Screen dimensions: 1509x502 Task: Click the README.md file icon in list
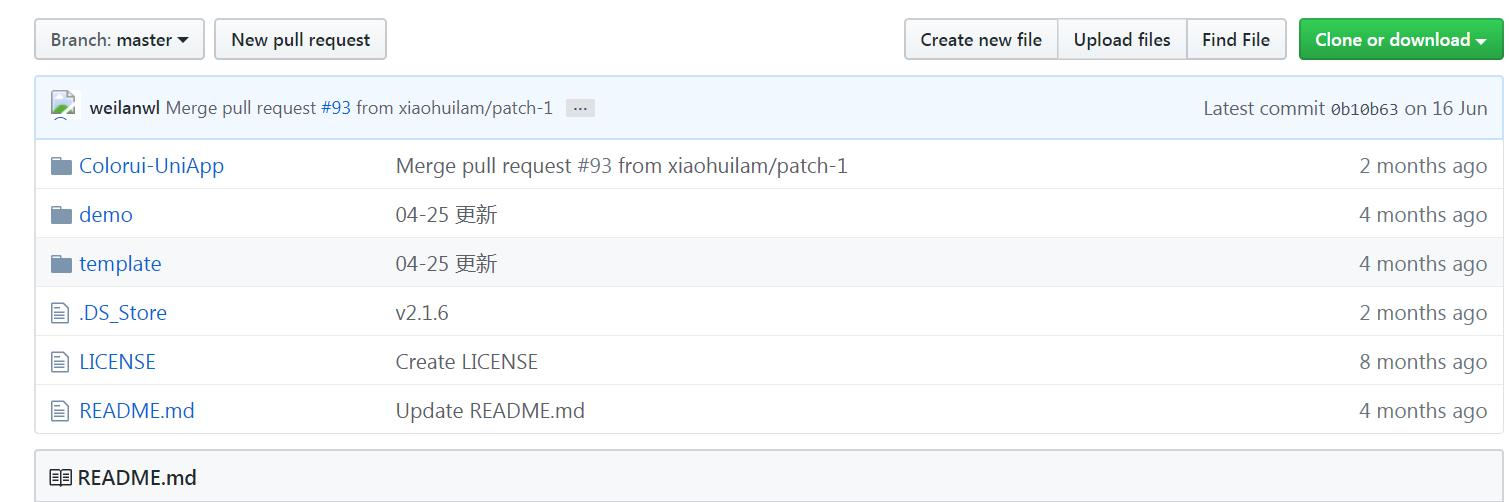(x=61, y=411)
